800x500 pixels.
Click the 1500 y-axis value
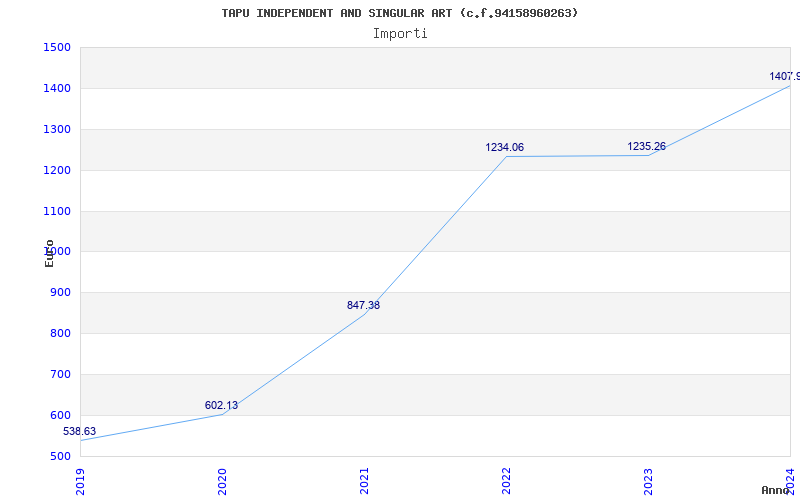[x=57, y=47]
